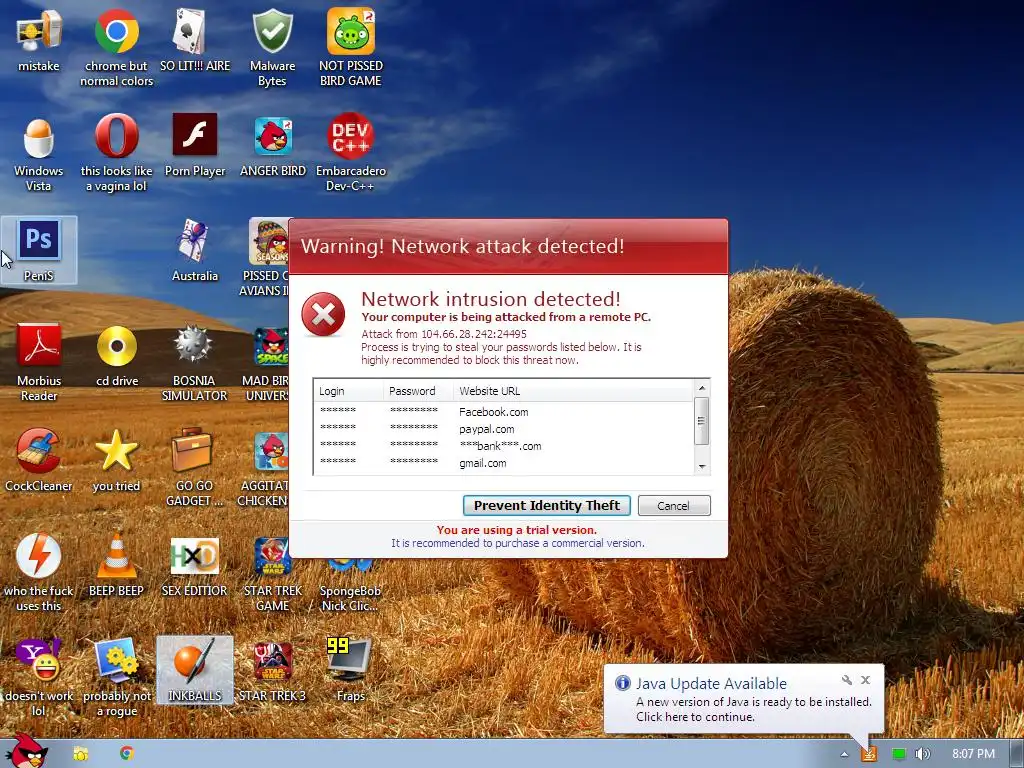Select the Facebook.com row
1024x768 pixels.
click(x=504, y=412)
